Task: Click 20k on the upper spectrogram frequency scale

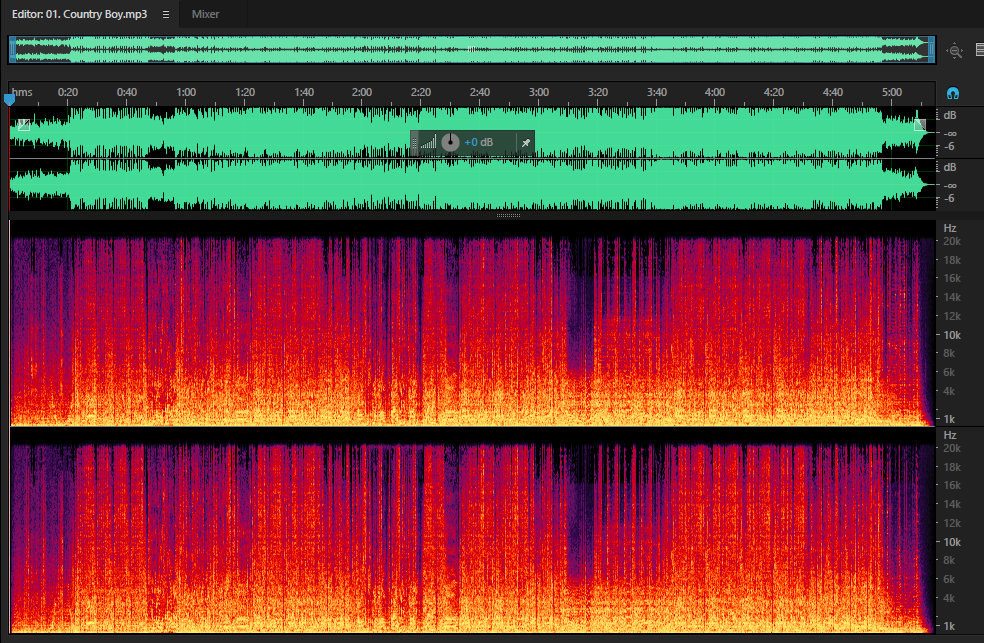Action: [952, 242]
